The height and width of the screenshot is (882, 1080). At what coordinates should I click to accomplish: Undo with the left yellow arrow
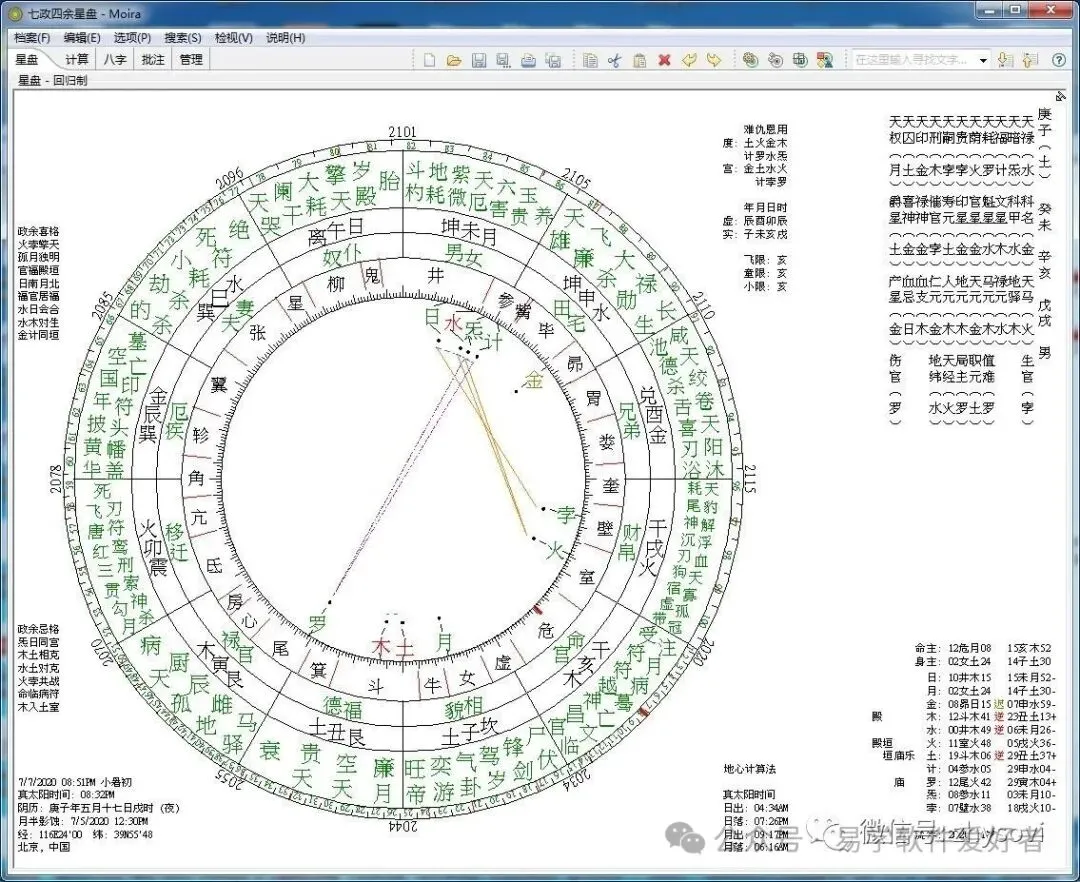click(689, 60)
